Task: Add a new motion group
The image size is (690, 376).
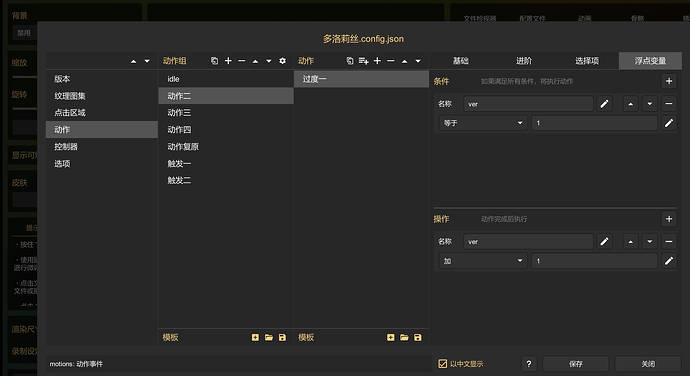Action: click(228, 61)
